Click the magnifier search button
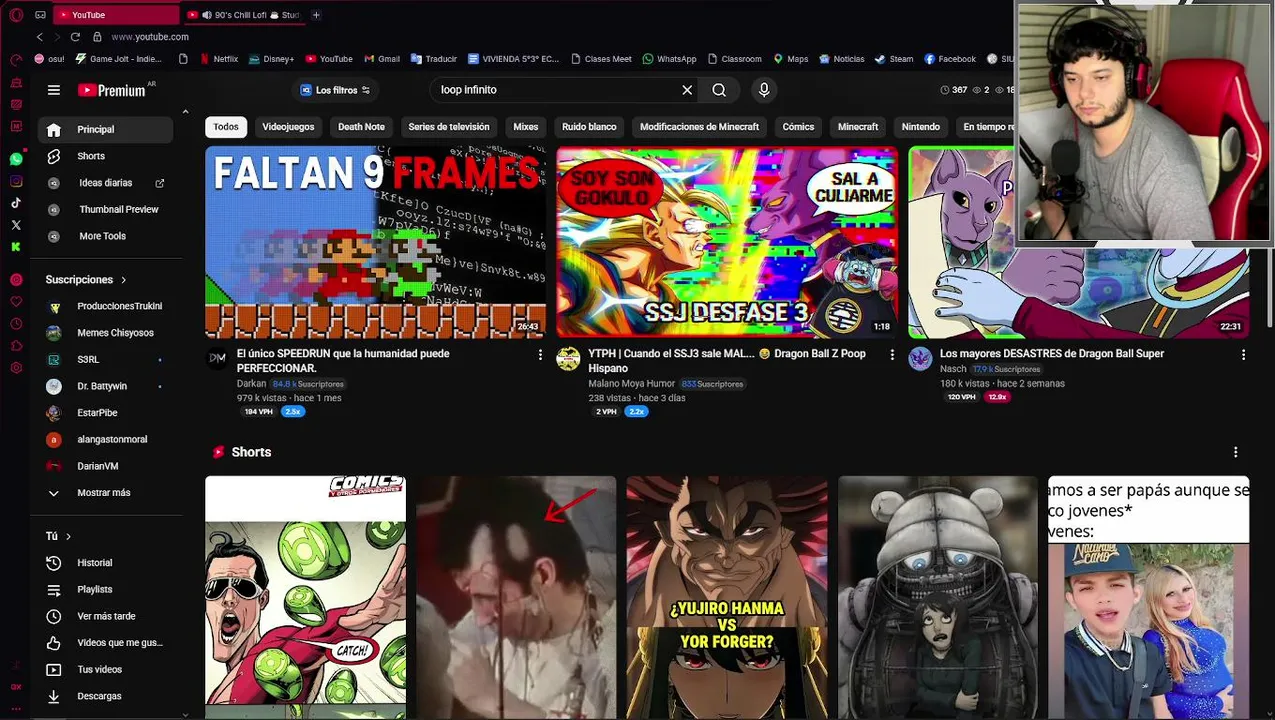This screenshot has width=1275, height=720. pos(719,90)
